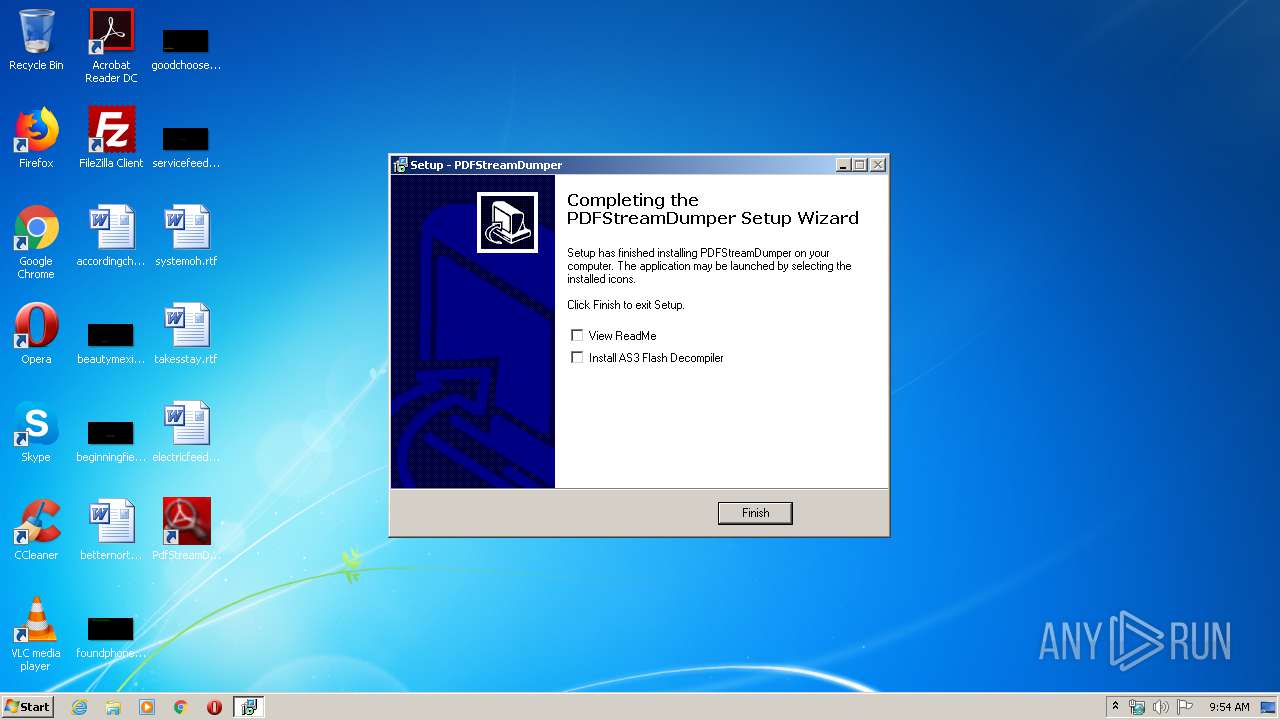Select the takesstay.rtf document
Viewport: 1280px width, 720px height.
(186, 335)
